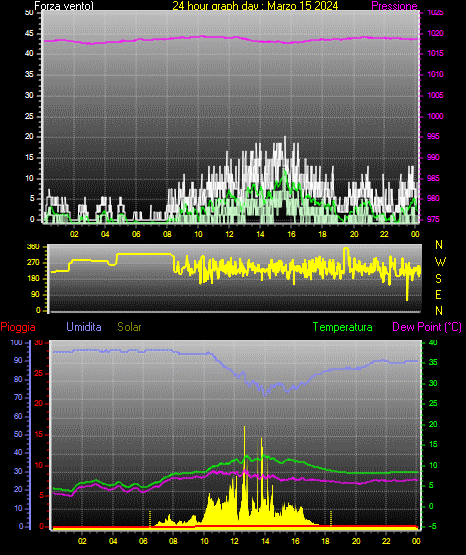Image resolution: width=466 pixels, height=555 pixels.
Task: Click the 12 hour tick on bottom graph
Action: (235, 541)
